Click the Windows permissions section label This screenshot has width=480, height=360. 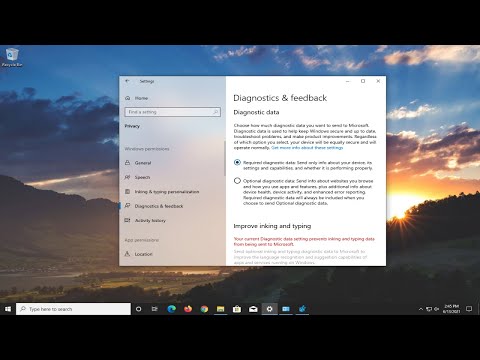click(x=147, y=149)
